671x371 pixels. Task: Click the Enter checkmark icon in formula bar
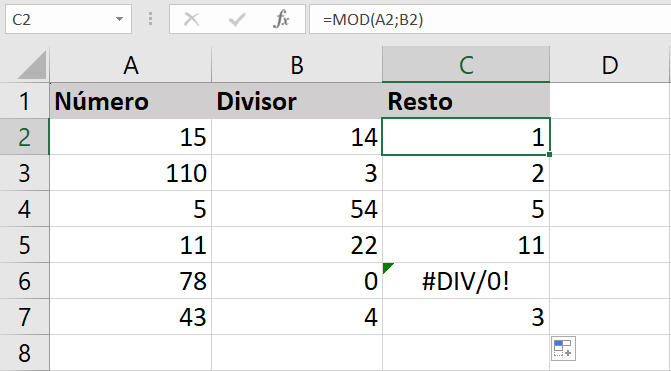click(x=237, y=19)
